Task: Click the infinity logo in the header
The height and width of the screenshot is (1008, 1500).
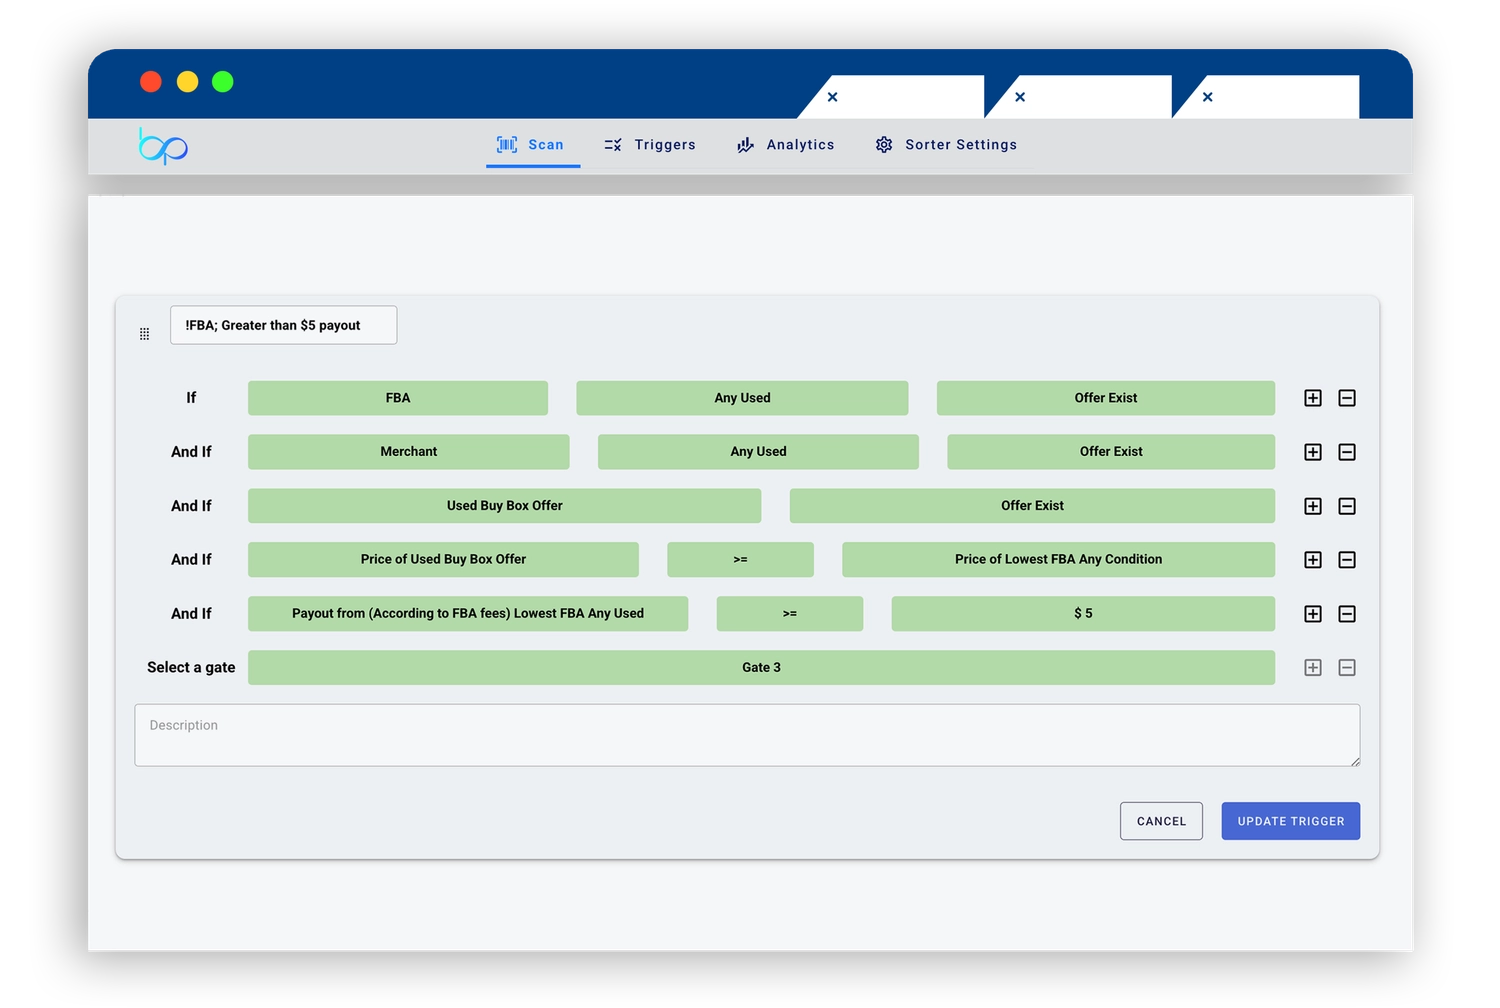Action: 163,146
